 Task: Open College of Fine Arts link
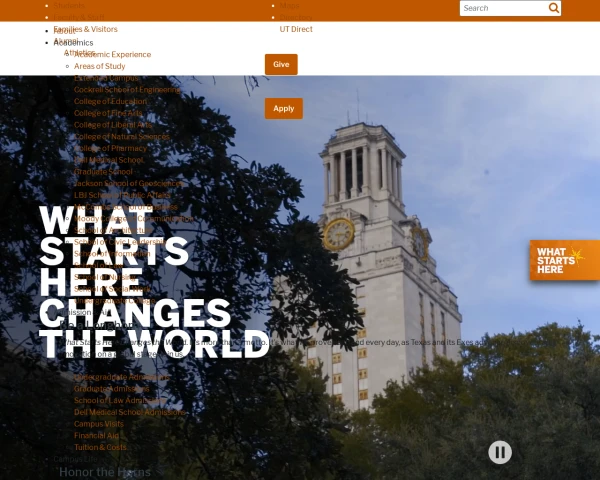108,113
